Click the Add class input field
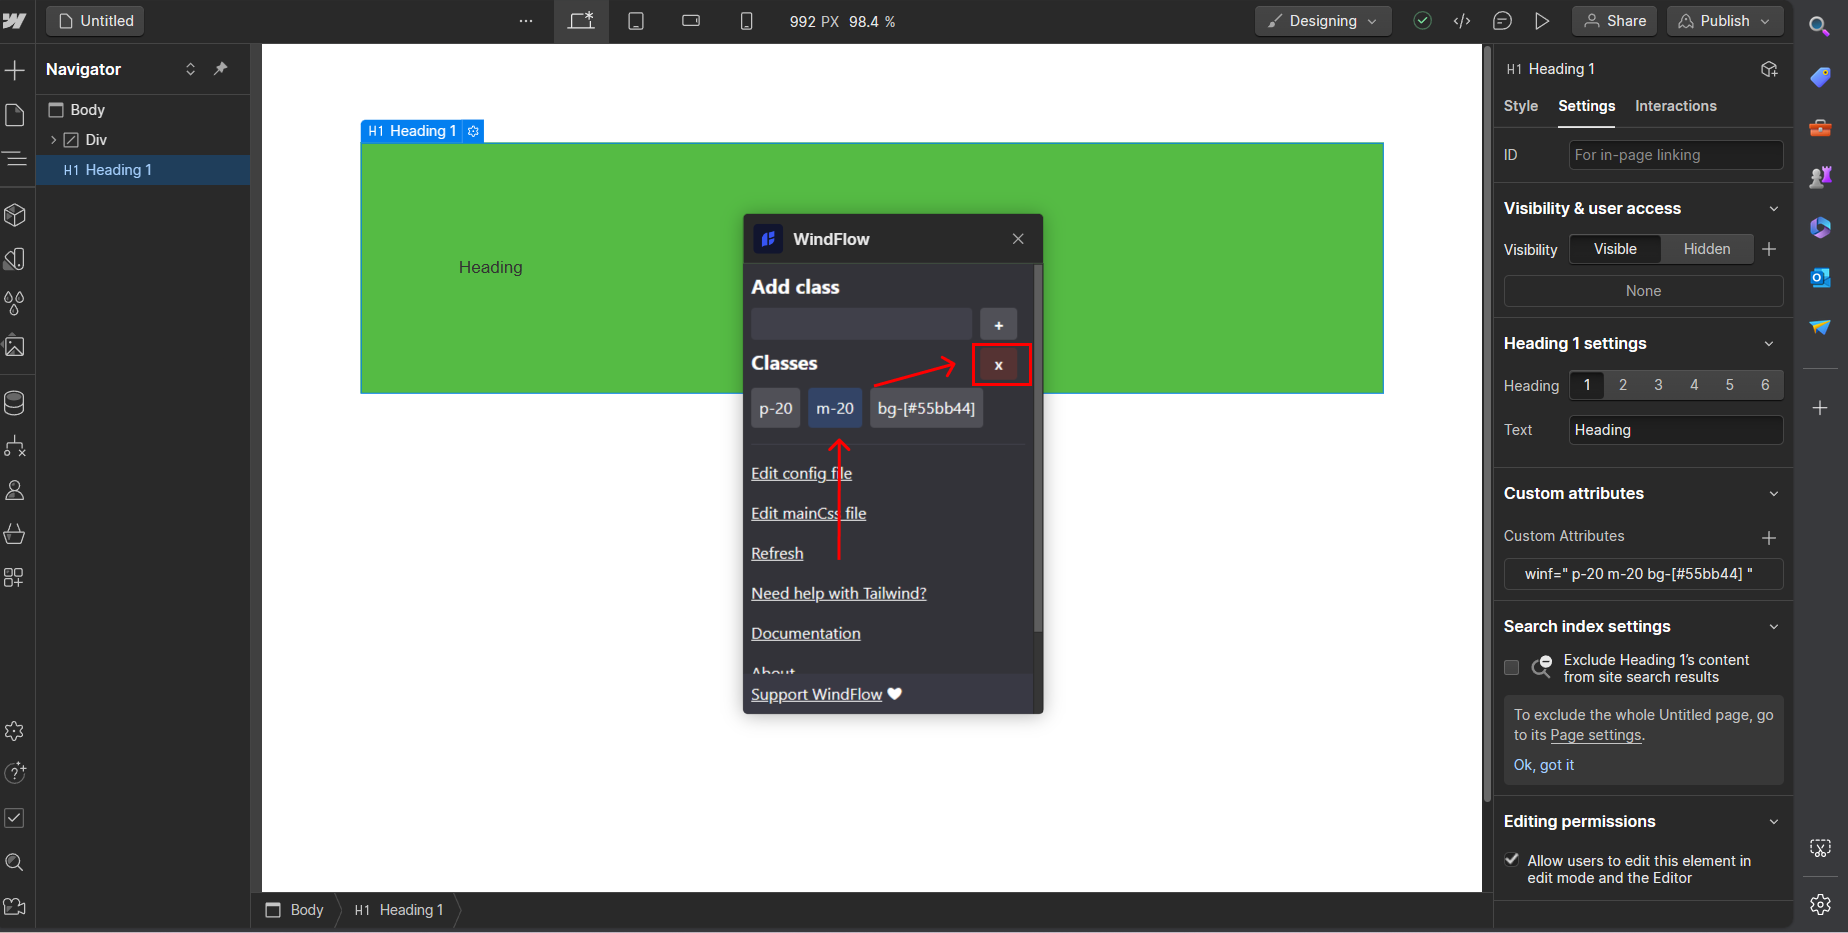The width and height of the screenshot is (1848, 933). tap(861, 324)
